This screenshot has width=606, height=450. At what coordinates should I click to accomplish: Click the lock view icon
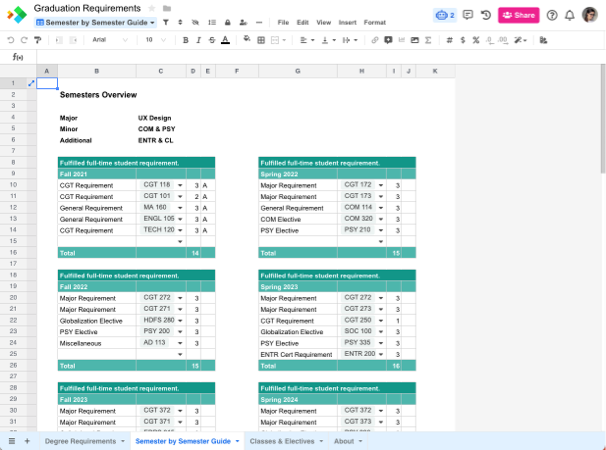coord(228,22)
